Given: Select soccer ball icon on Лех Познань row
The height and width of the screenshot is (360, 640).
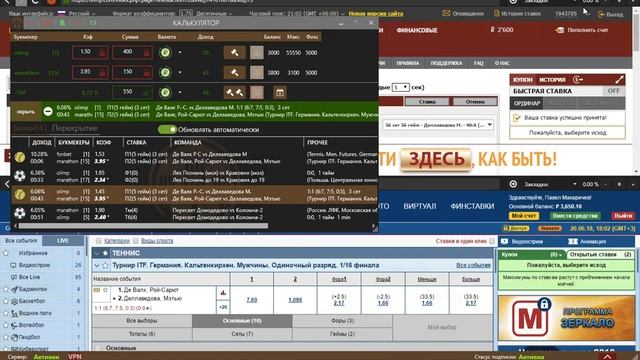Looking at the screenshot, I should (x=20, y=176).
